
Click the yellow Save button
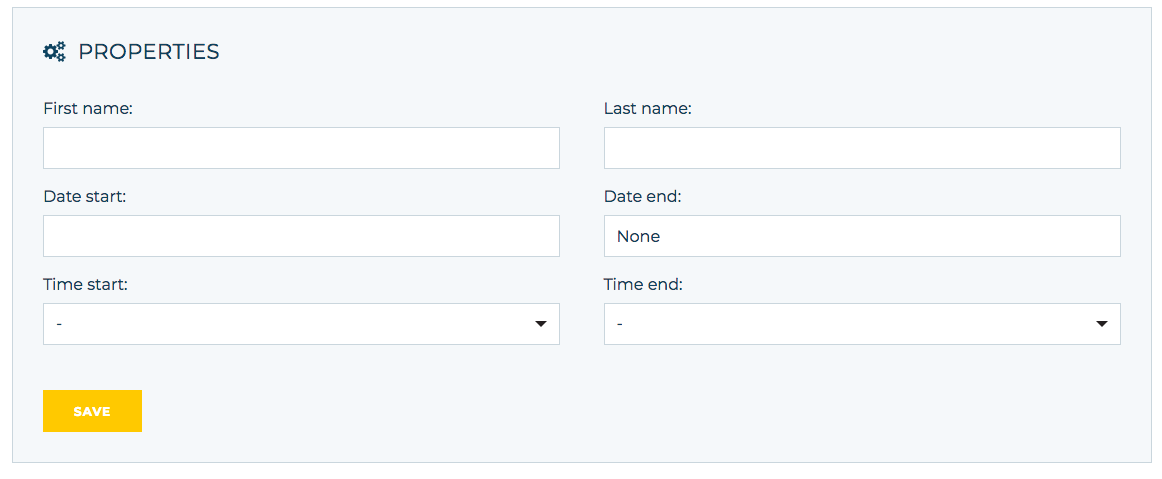[x=92, y=411]
